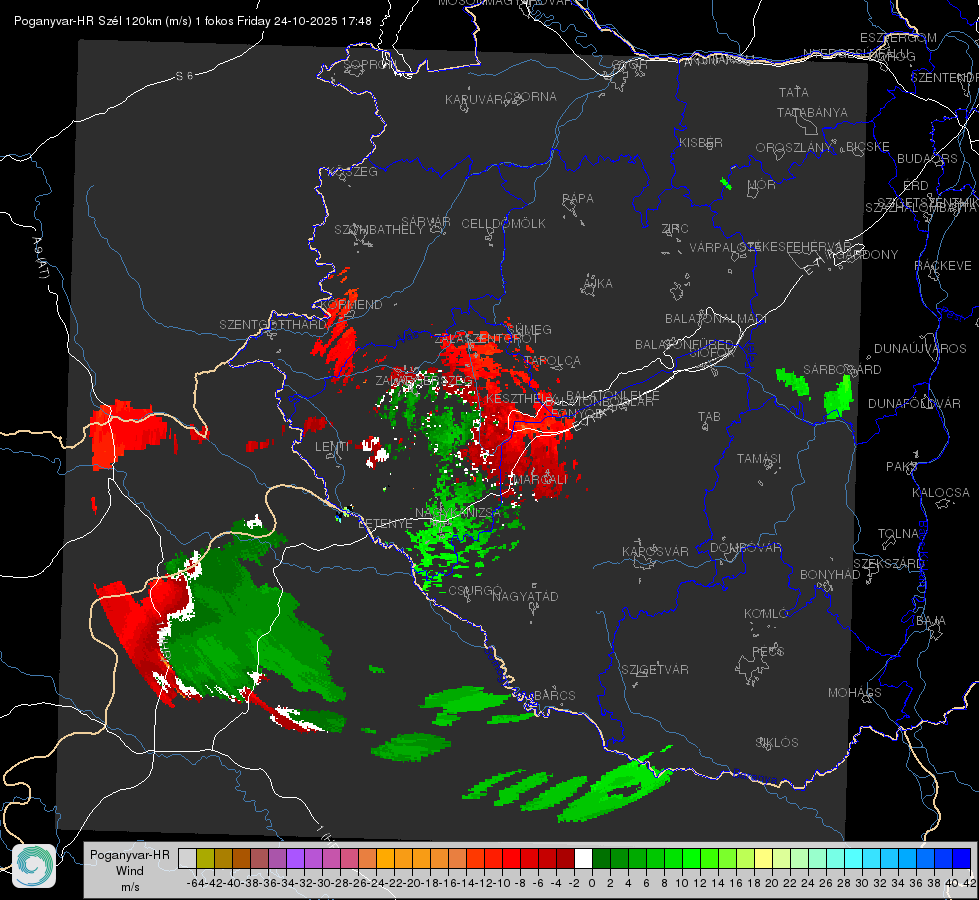This screenshot has width=979, height=900.
Task: Click the '-64' value on the legend scale
Action: click(195, 883)
